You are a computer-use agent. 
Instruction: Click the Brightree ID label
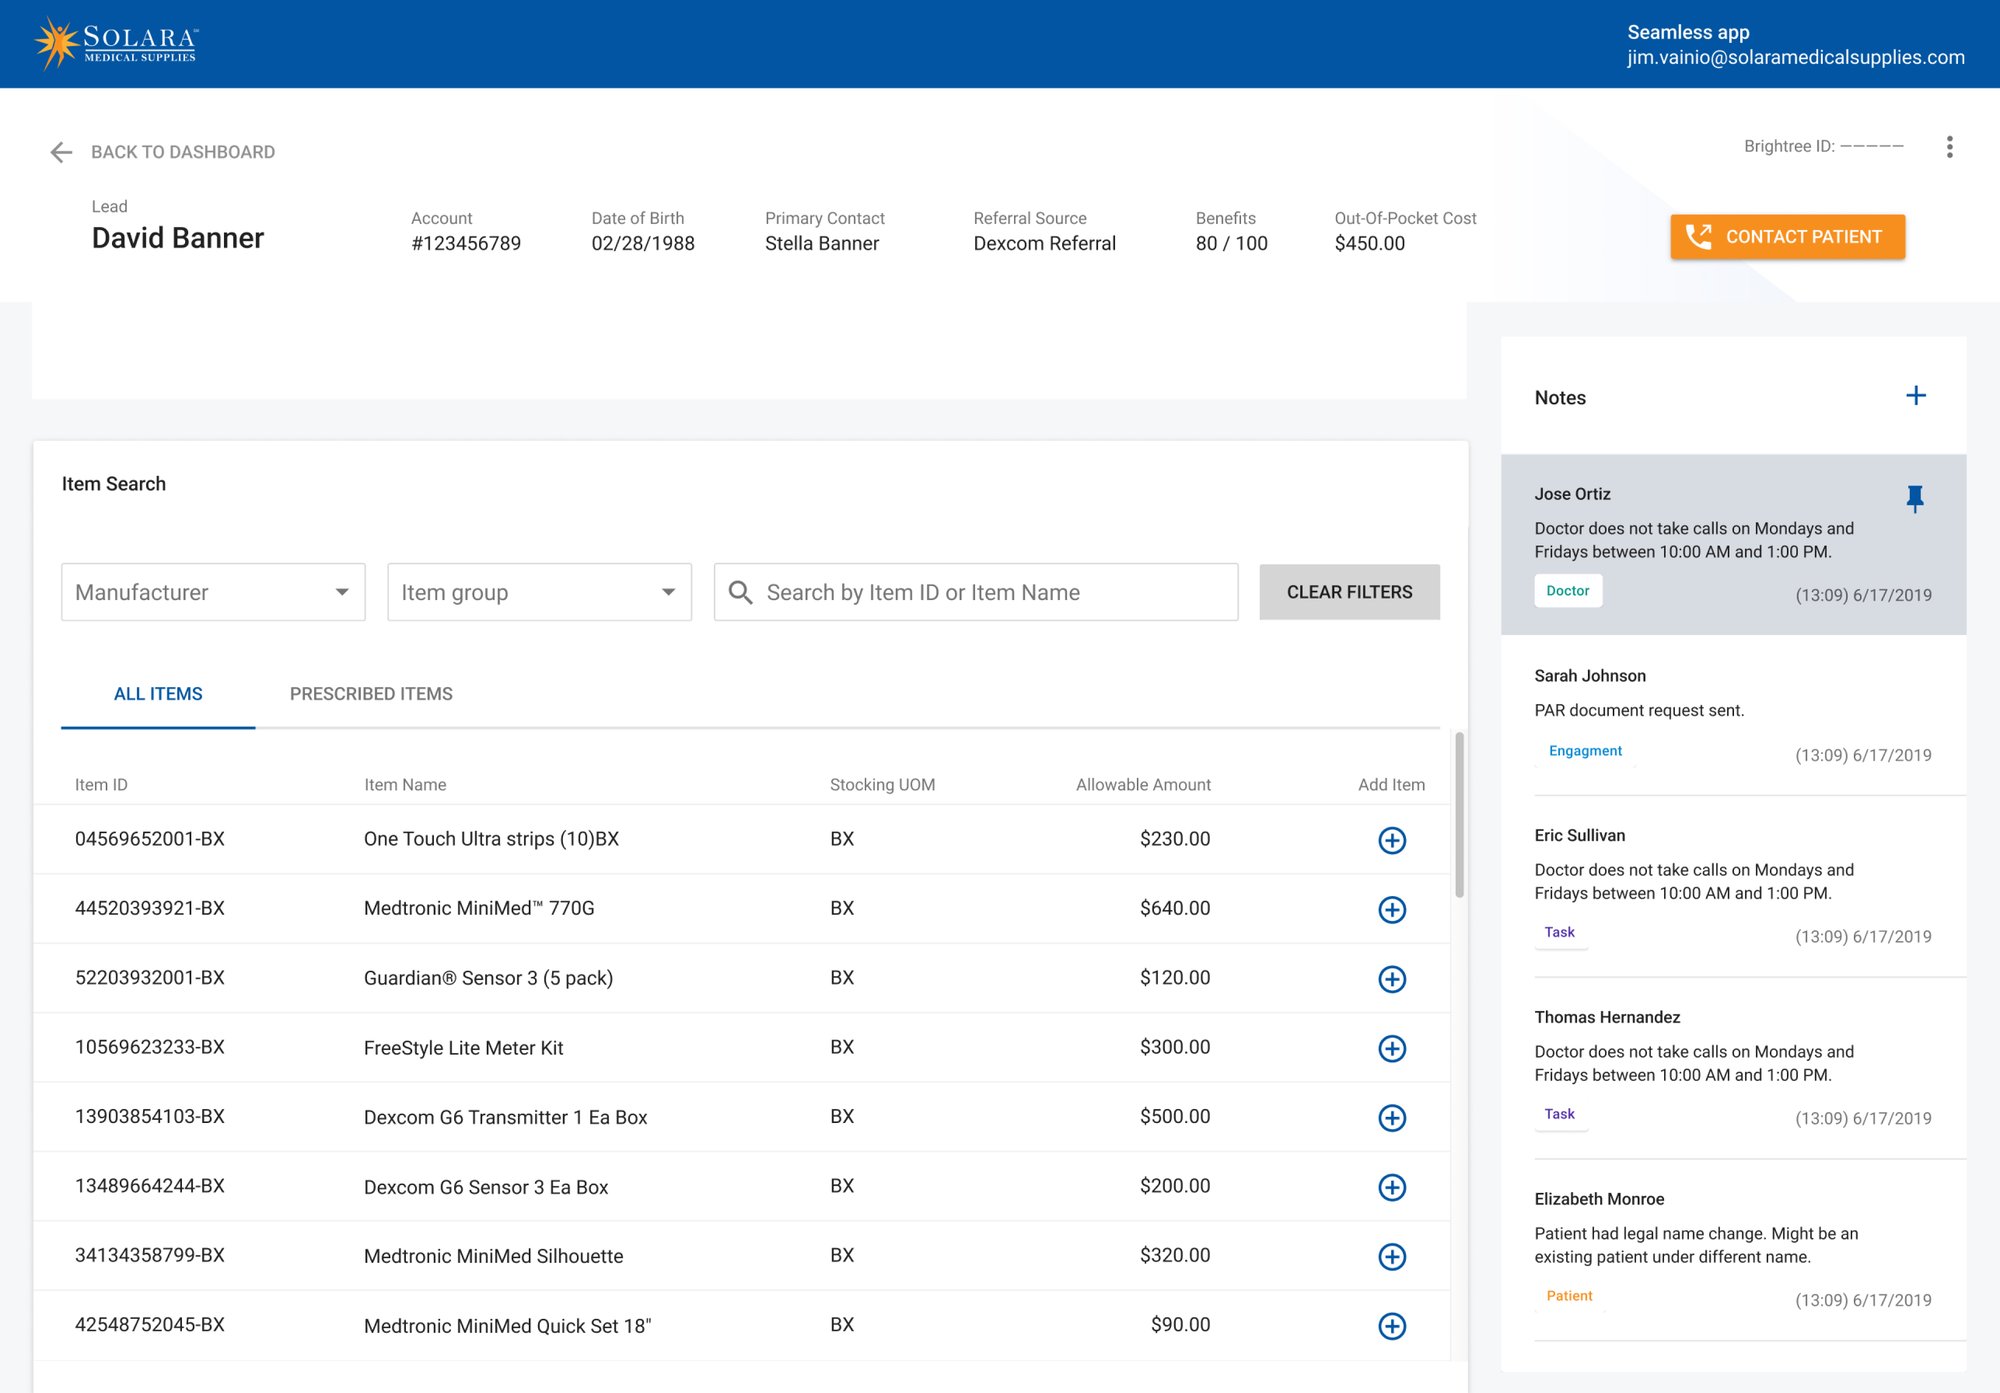point(1823,147)
